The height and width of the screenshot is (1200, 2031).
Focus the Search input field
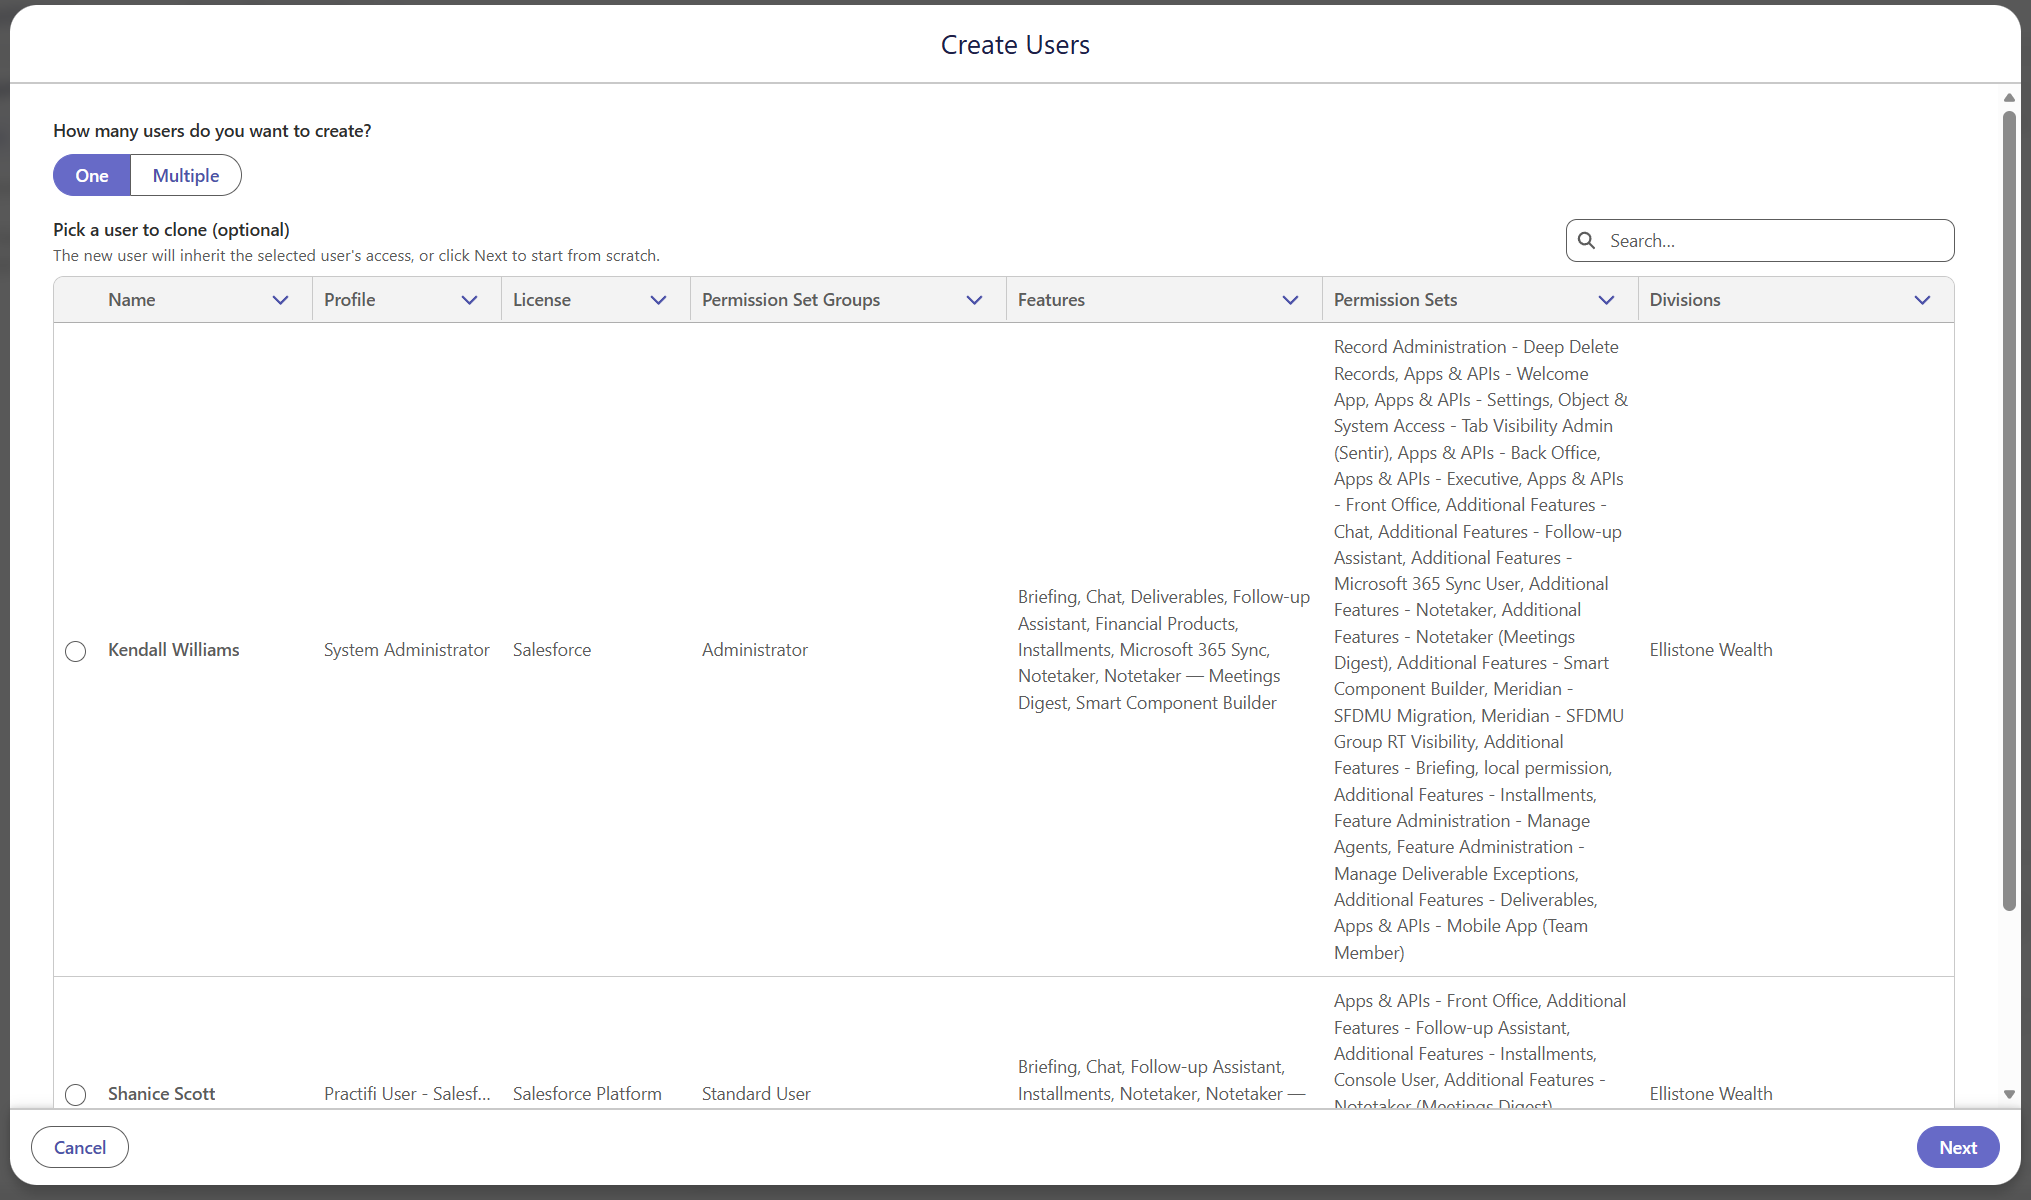pyautogui.click(x=1760, y=240)
